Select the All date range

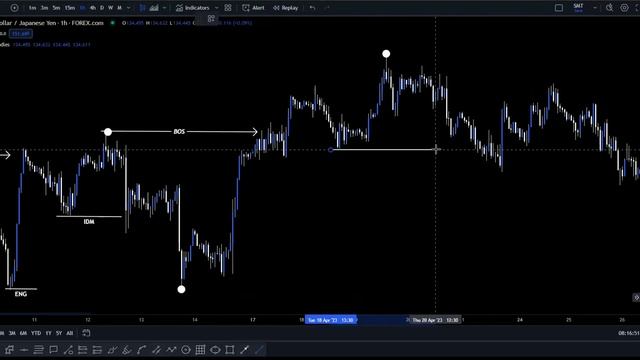[x=70, y=333]
